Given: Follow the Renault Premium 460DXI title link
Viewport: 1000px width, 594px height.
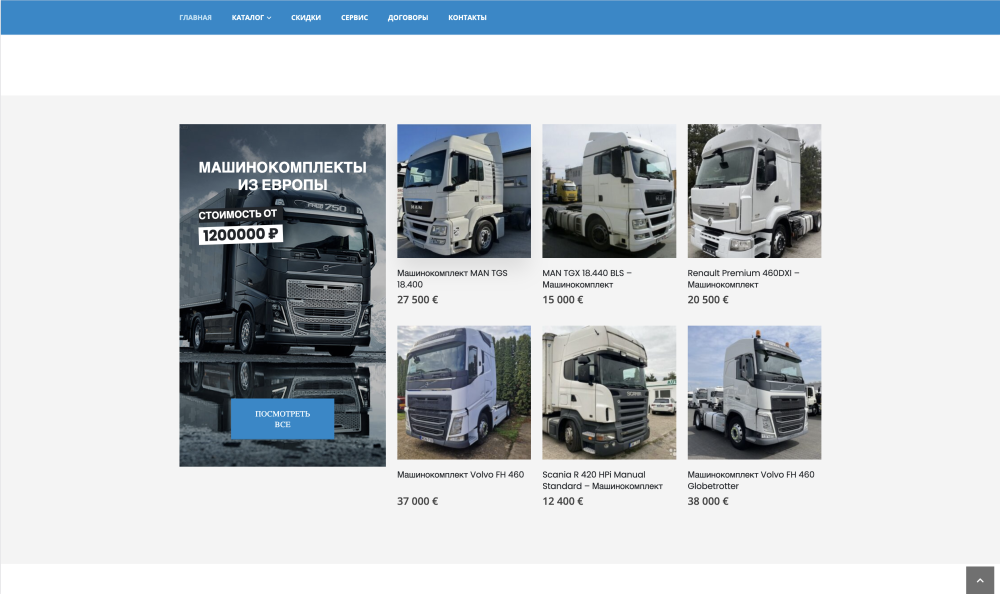Looking at the screenshot, I should point(743,278).
